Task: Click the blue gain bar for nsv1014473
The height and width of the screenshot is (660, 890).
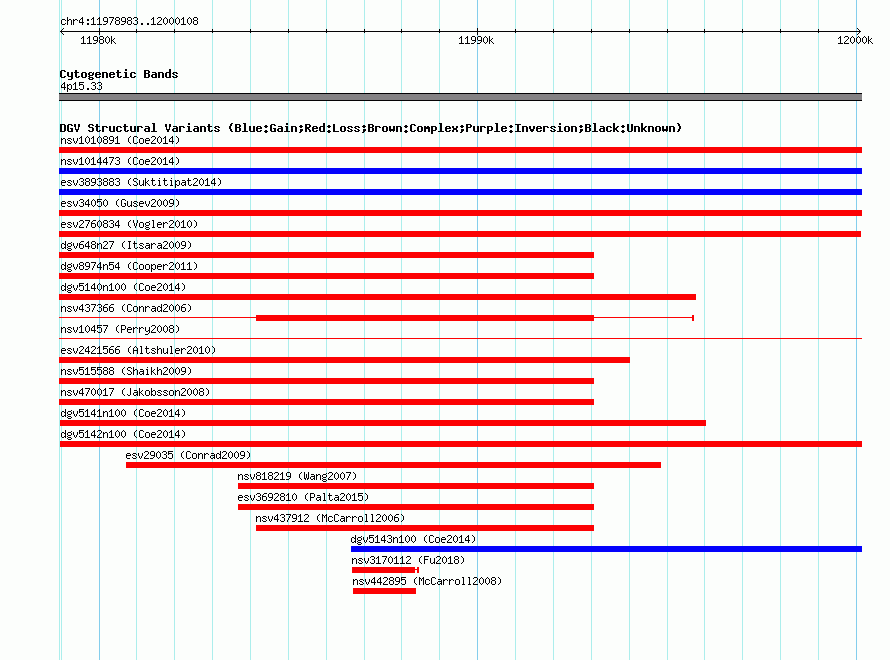Action: tap(460, 171)
